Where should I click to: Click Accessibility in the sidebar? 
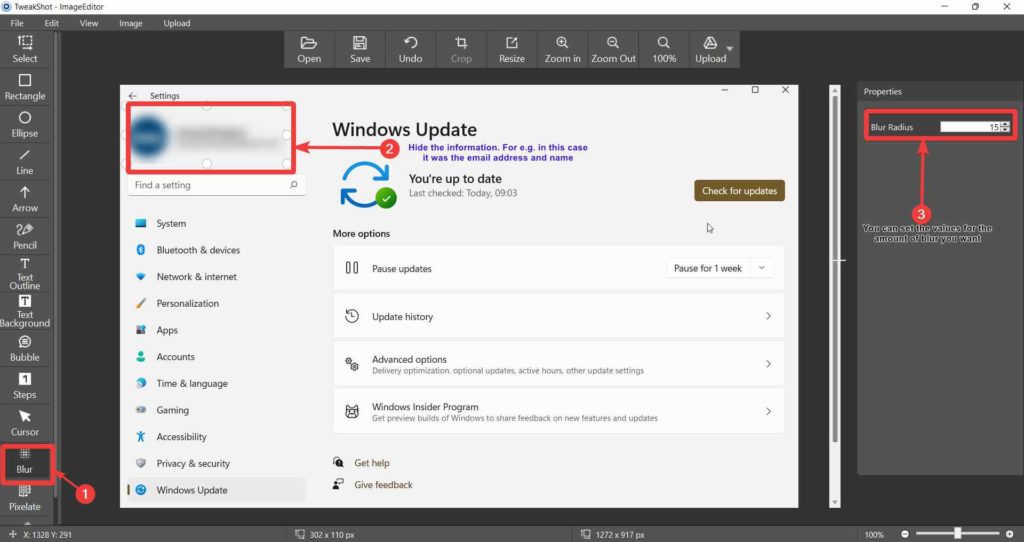216,437
